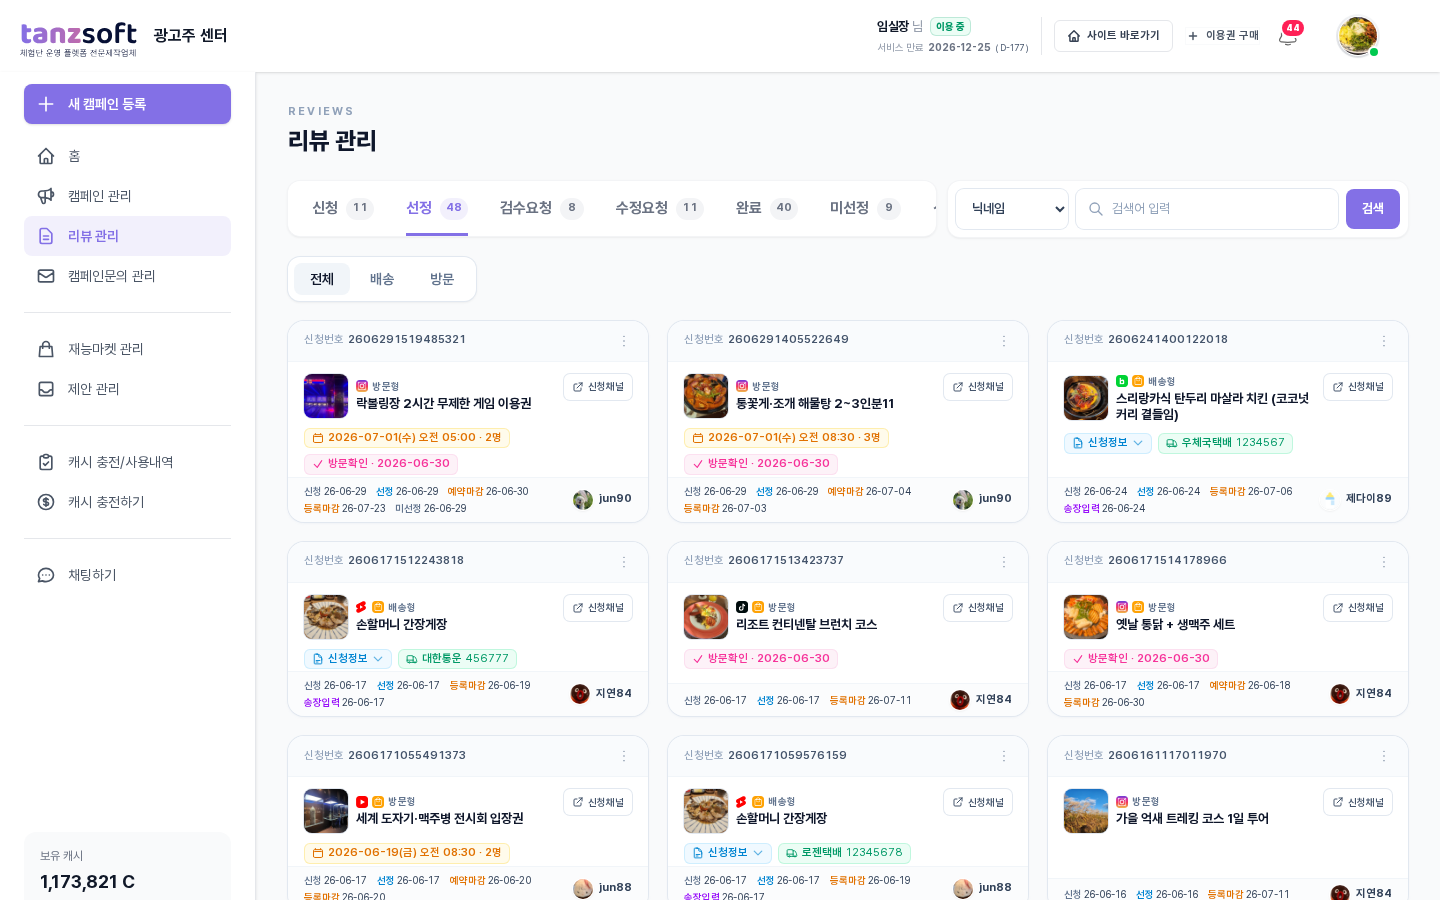
Task: Click 대한통운 456777 tracking badge
Action: (457, 659)
